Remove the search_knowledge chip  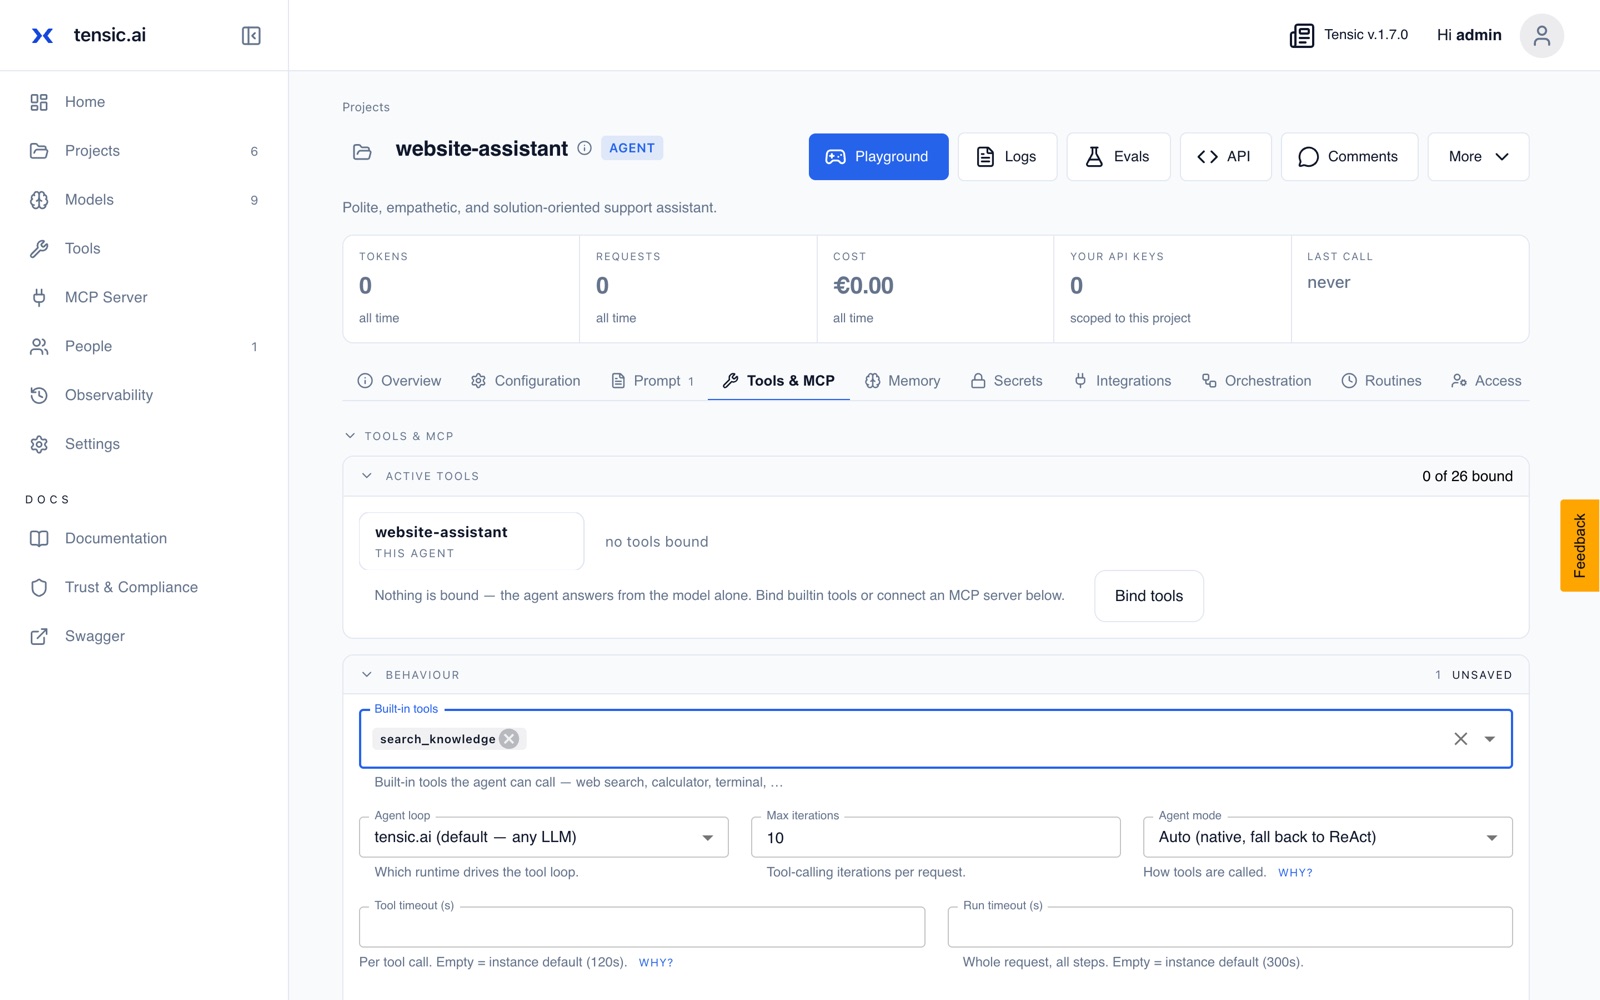click(509, 739)
